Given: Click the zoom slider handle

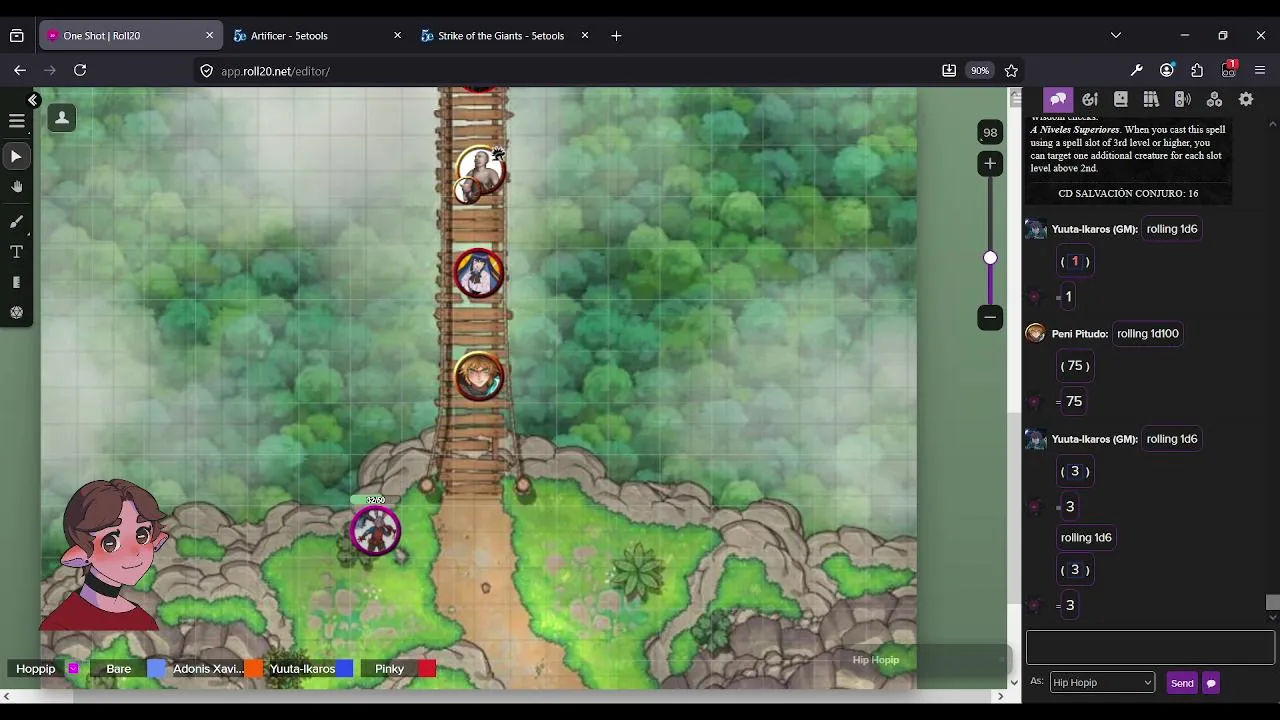Looking at the screenshot, I should 990,258.
